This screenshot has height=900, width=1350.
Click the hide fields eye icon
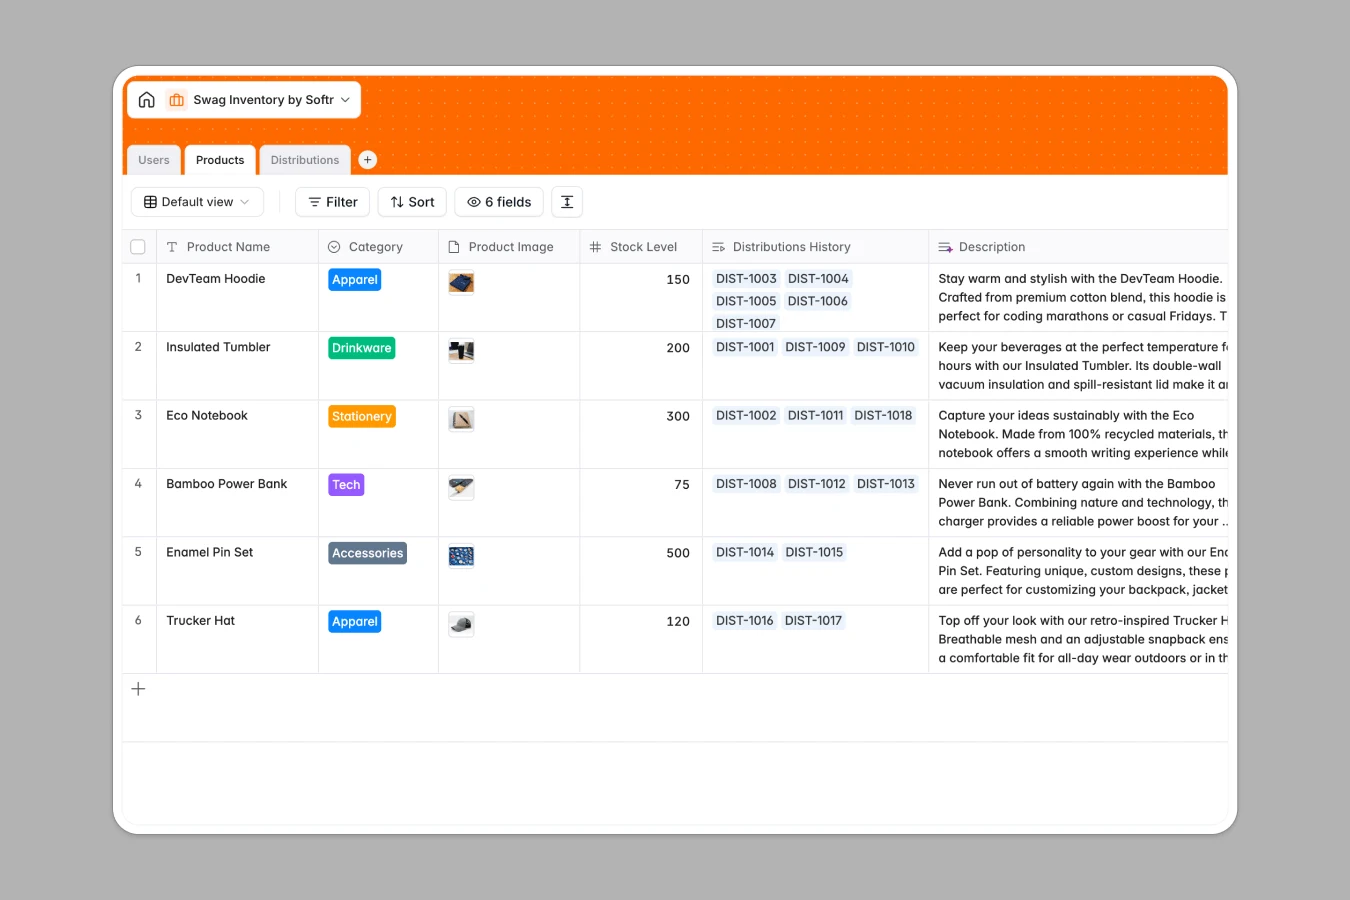[x=474, y=201]
